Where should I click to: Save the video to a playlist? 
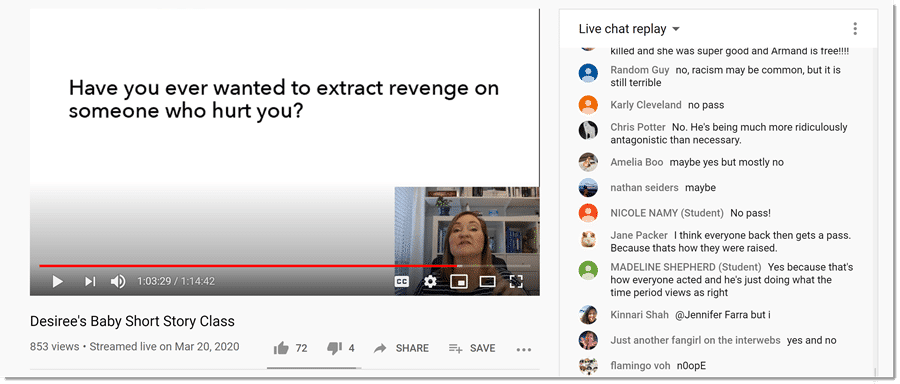click(472, 348)
